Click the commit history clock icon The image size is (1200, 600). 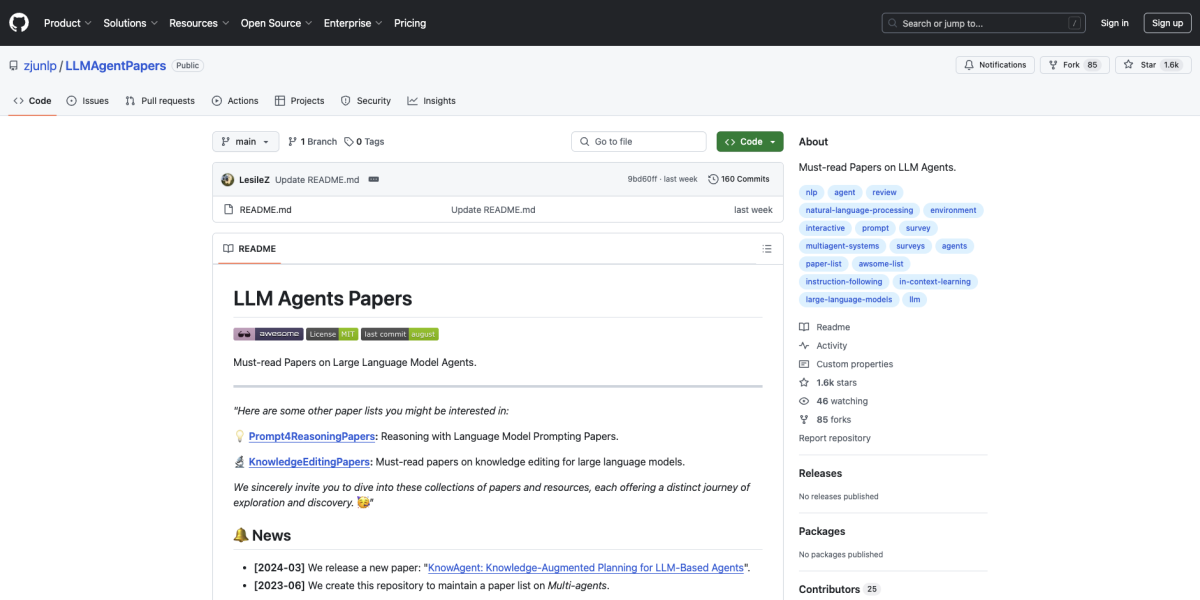pyautogui.click(x=713, y=179)
